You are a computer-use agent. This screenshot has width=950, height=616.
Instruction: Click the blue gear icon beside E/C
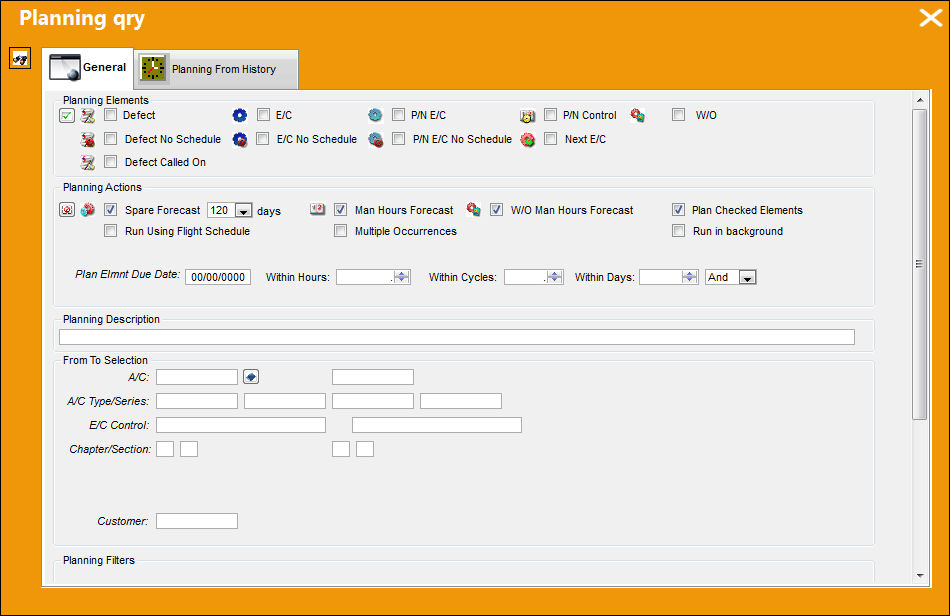(240, 115)
